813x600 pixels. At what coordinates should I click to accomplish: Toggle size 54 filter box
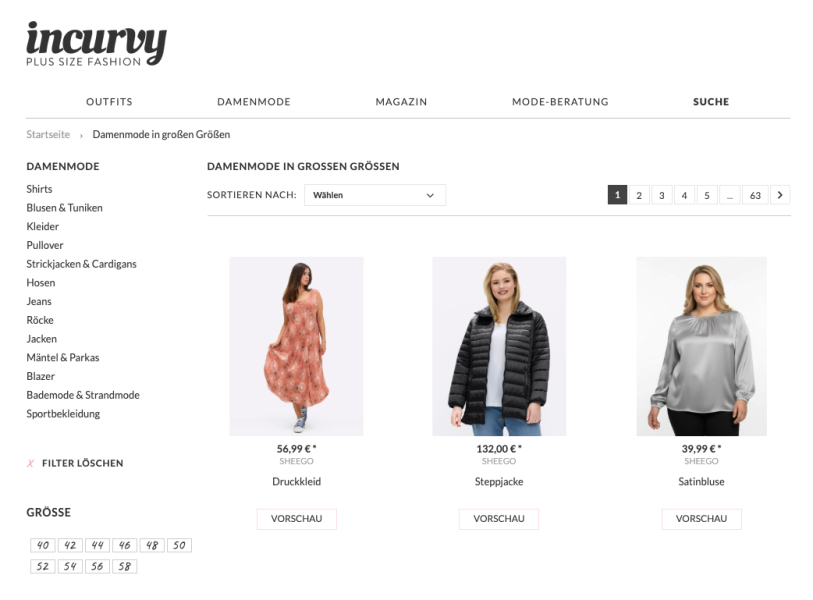click(70, 566)
